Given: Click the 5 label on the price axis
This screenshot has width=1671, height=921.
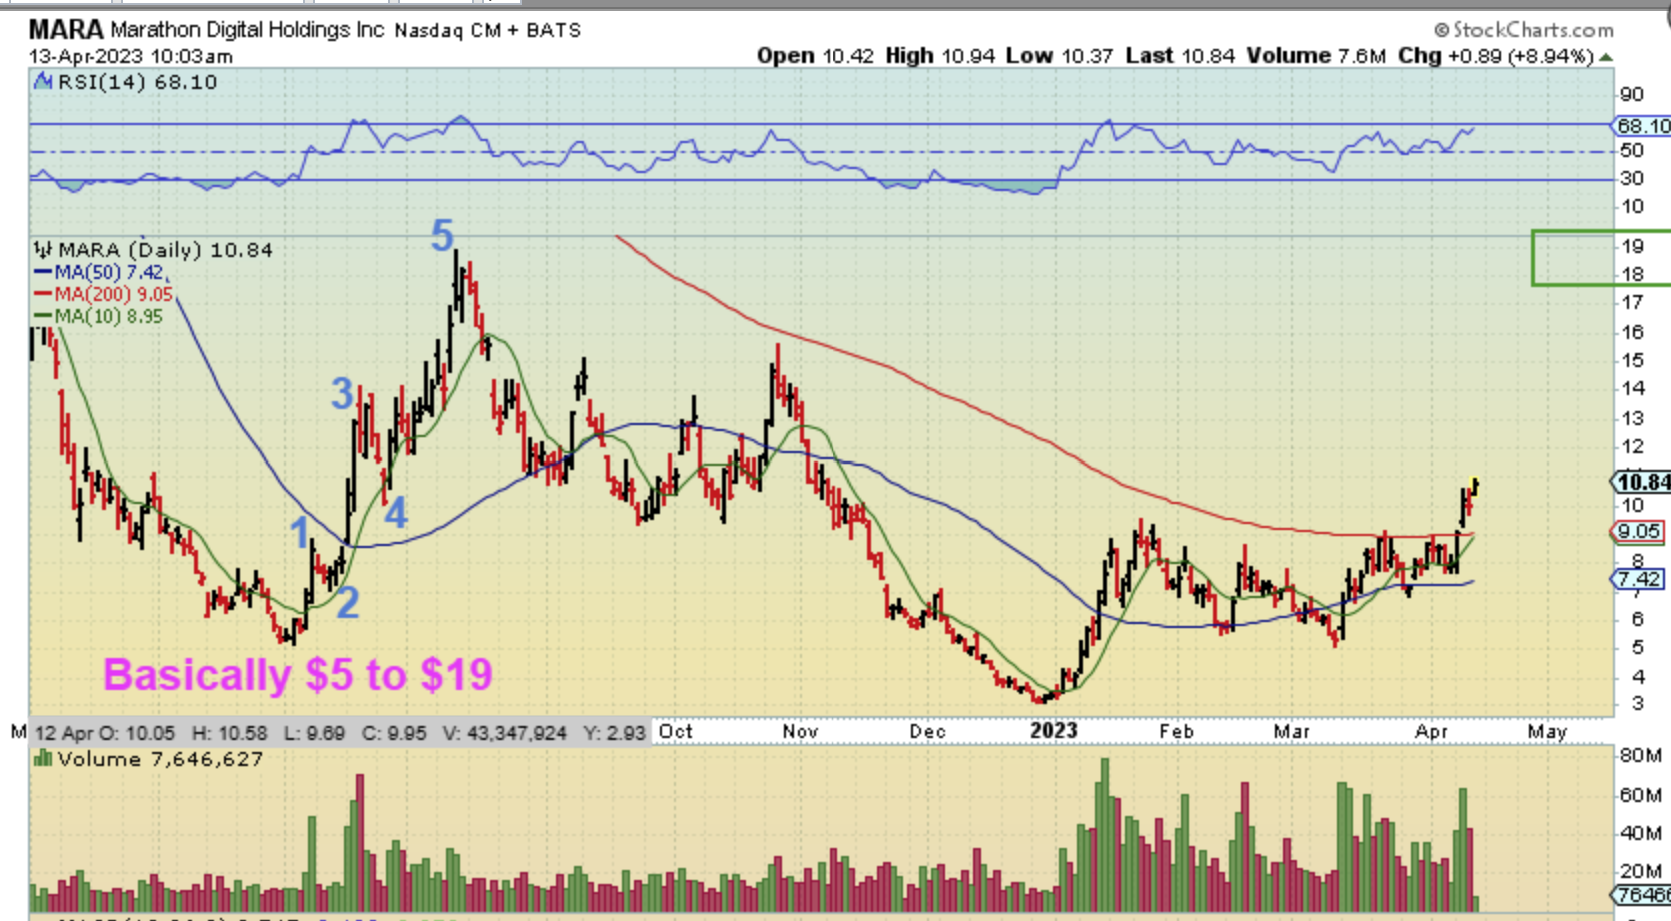Looking at the screenshot, I should tap(1637, 647).
